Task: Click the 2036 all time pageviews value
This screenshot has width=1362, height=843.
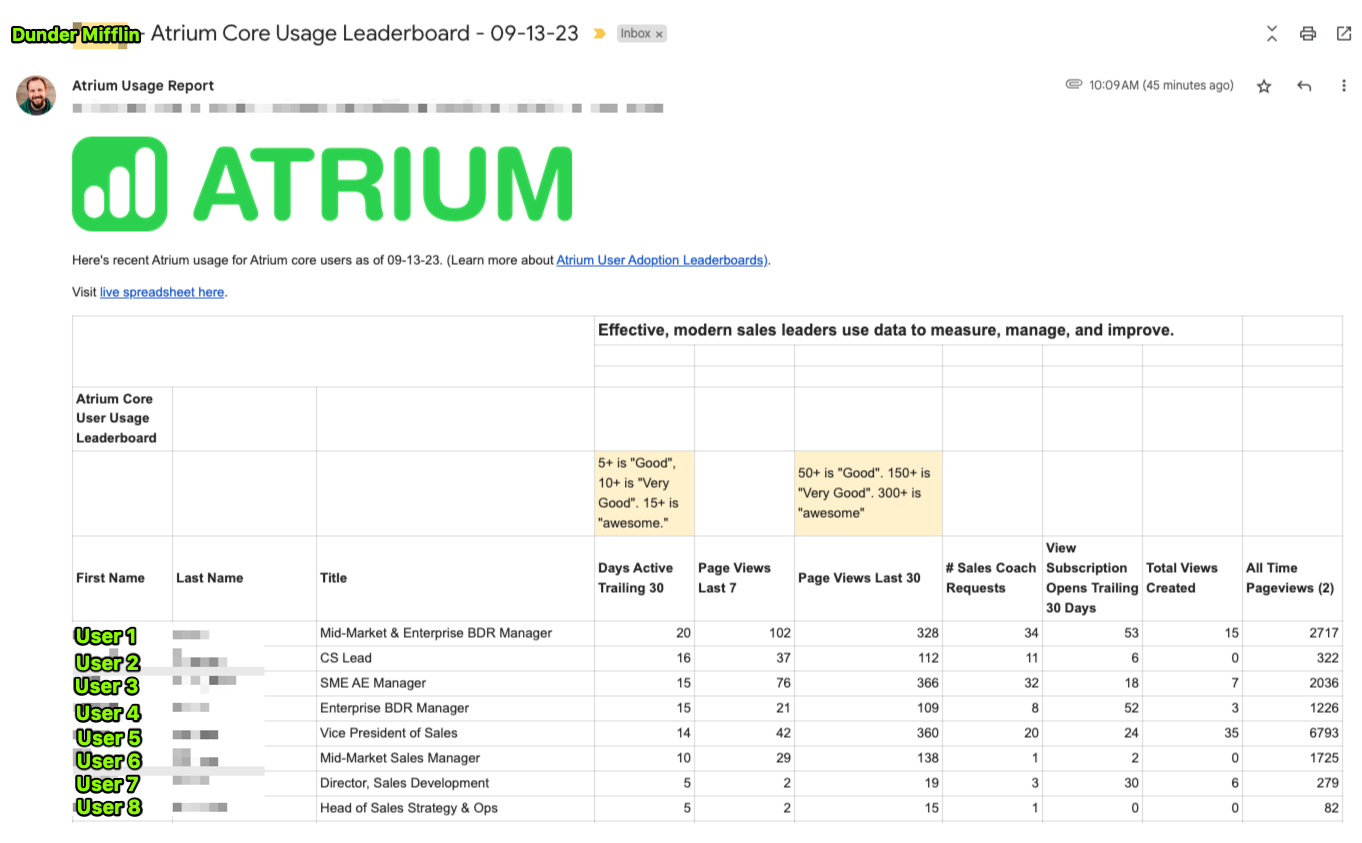Action: point(1322,683)
